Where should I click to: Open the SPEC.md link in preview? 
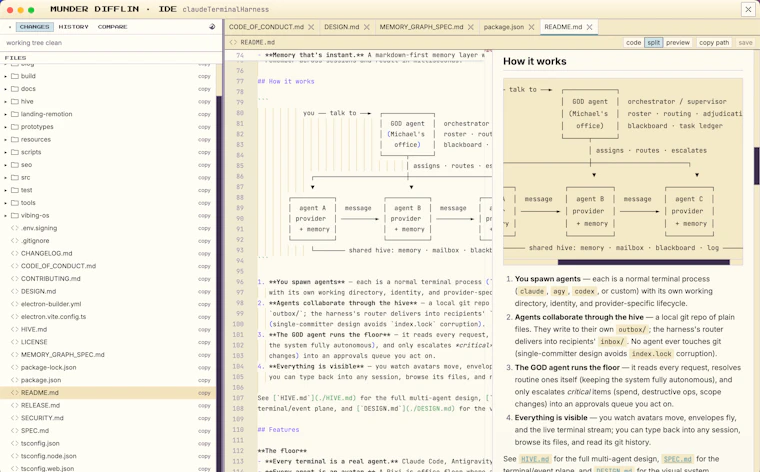tap(678, 459)
